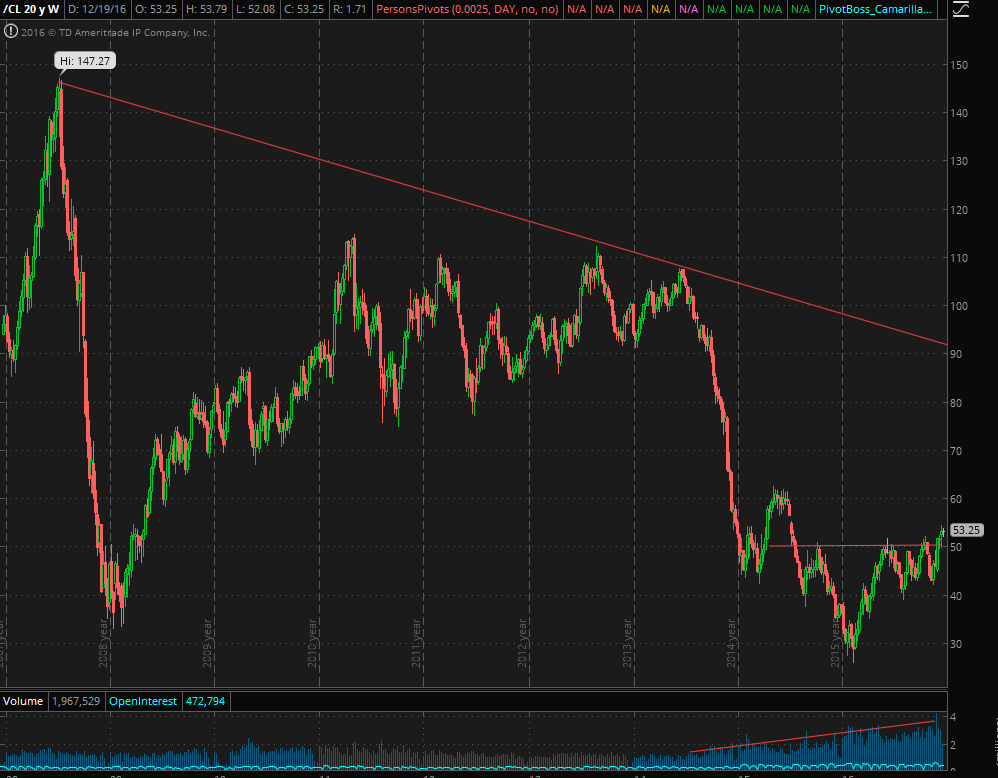Click the open interest value 472,794

click(207, 701)
